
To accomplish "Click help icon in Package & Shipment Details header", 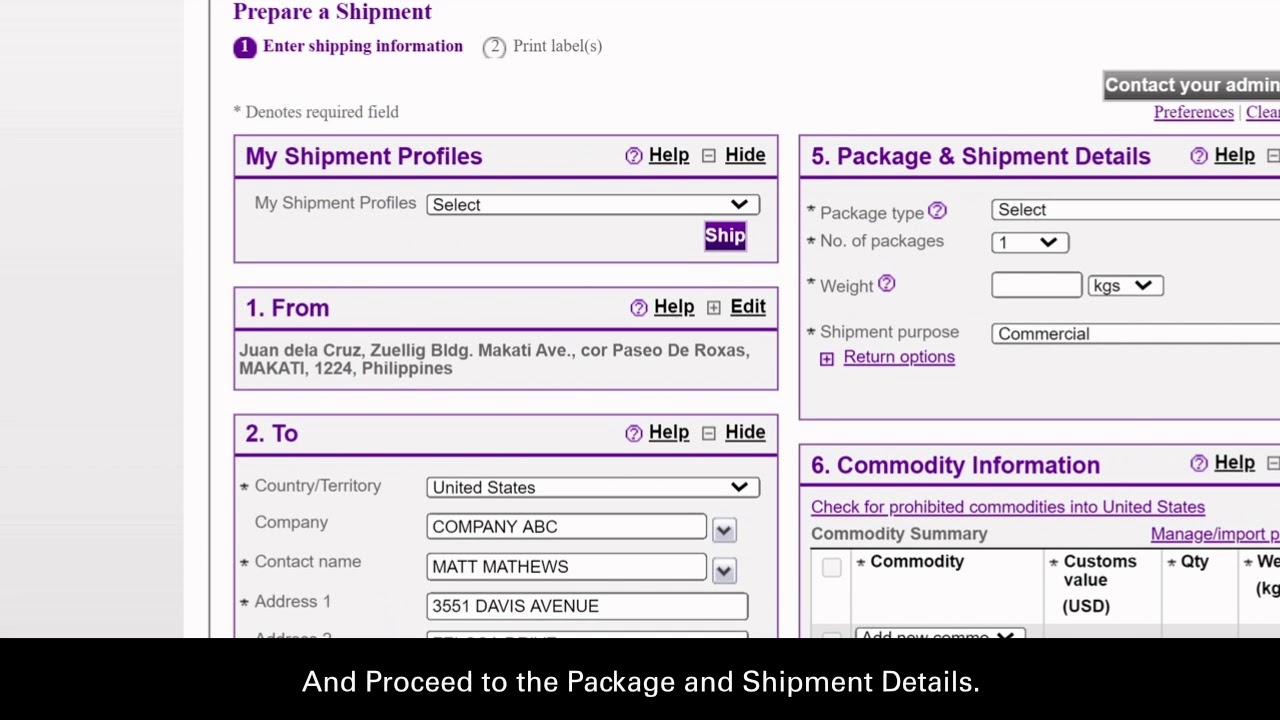I will click(1198, 156).
